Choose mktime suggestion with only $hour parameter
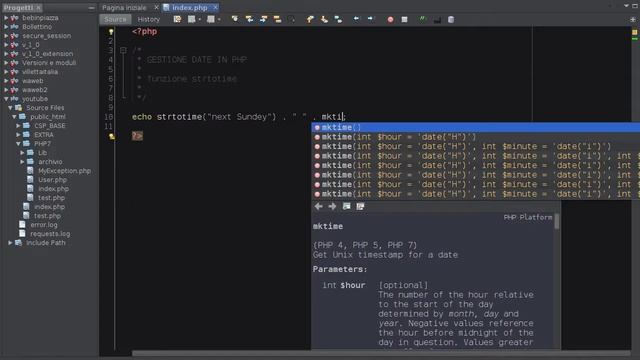Viewport: 640px width, 360px height. coord(476,137)
